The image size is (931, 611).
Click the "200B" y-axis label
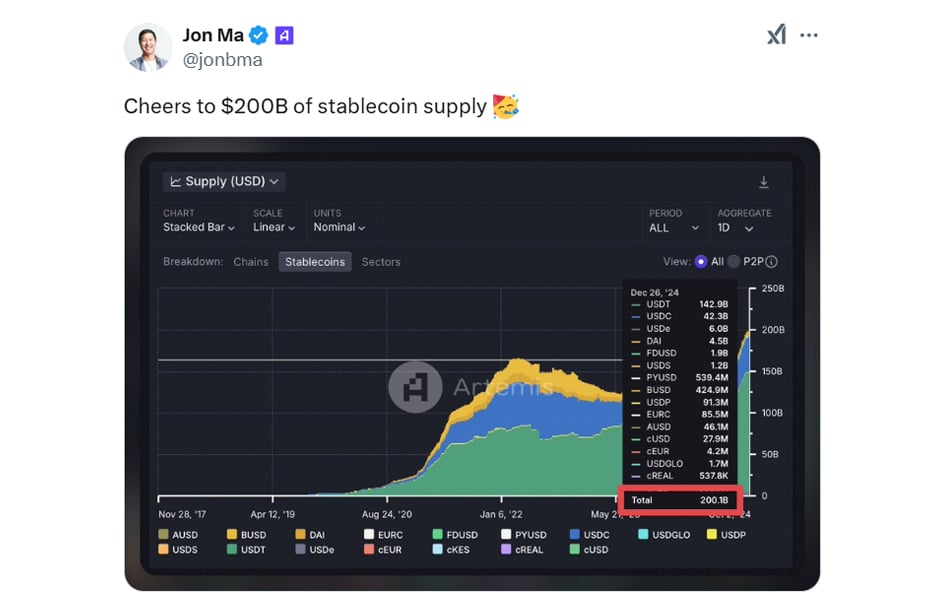773,330
